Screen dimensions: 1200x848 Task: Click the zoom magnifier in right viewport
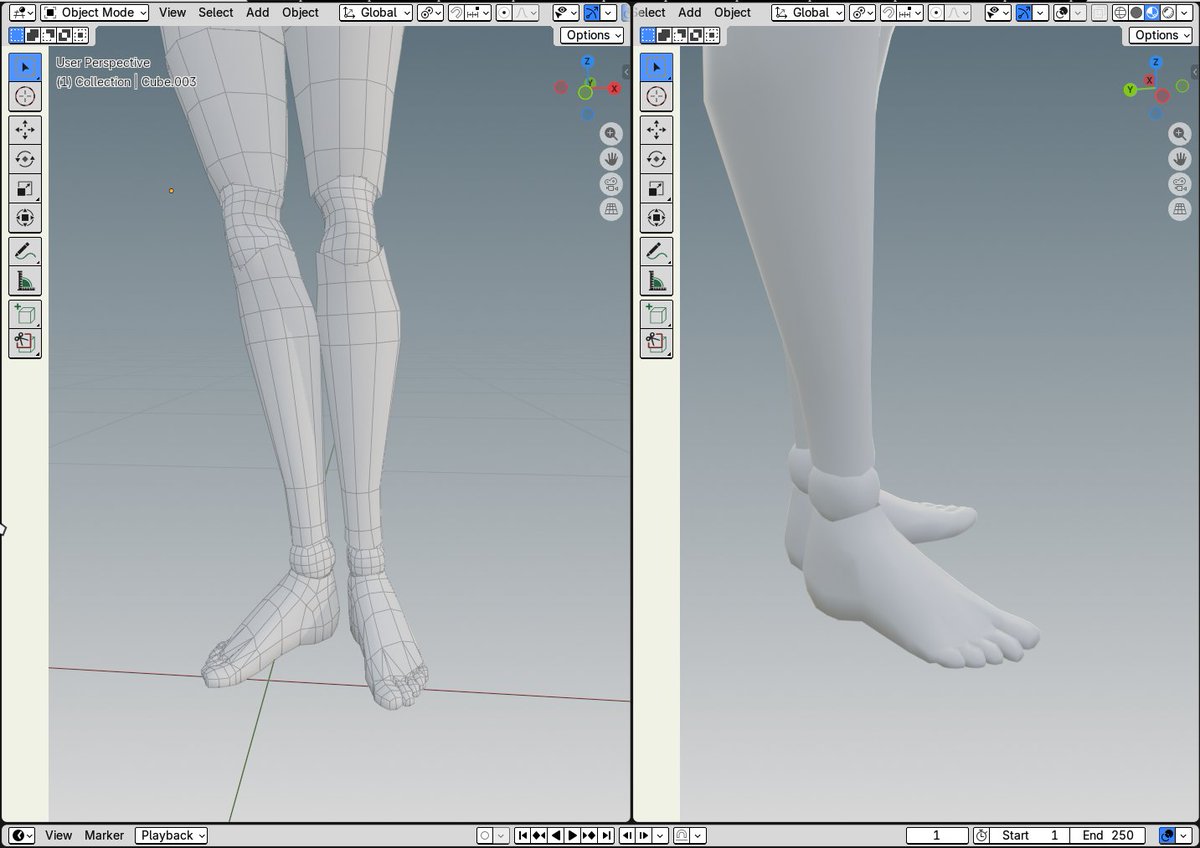pyautogui.click(x=1180, y=134)
